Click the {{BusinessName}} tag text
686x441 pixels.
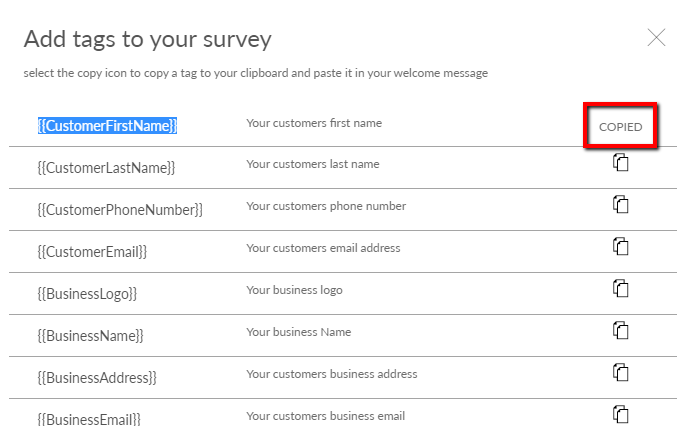pyautogui.click(x=91, y=336)
